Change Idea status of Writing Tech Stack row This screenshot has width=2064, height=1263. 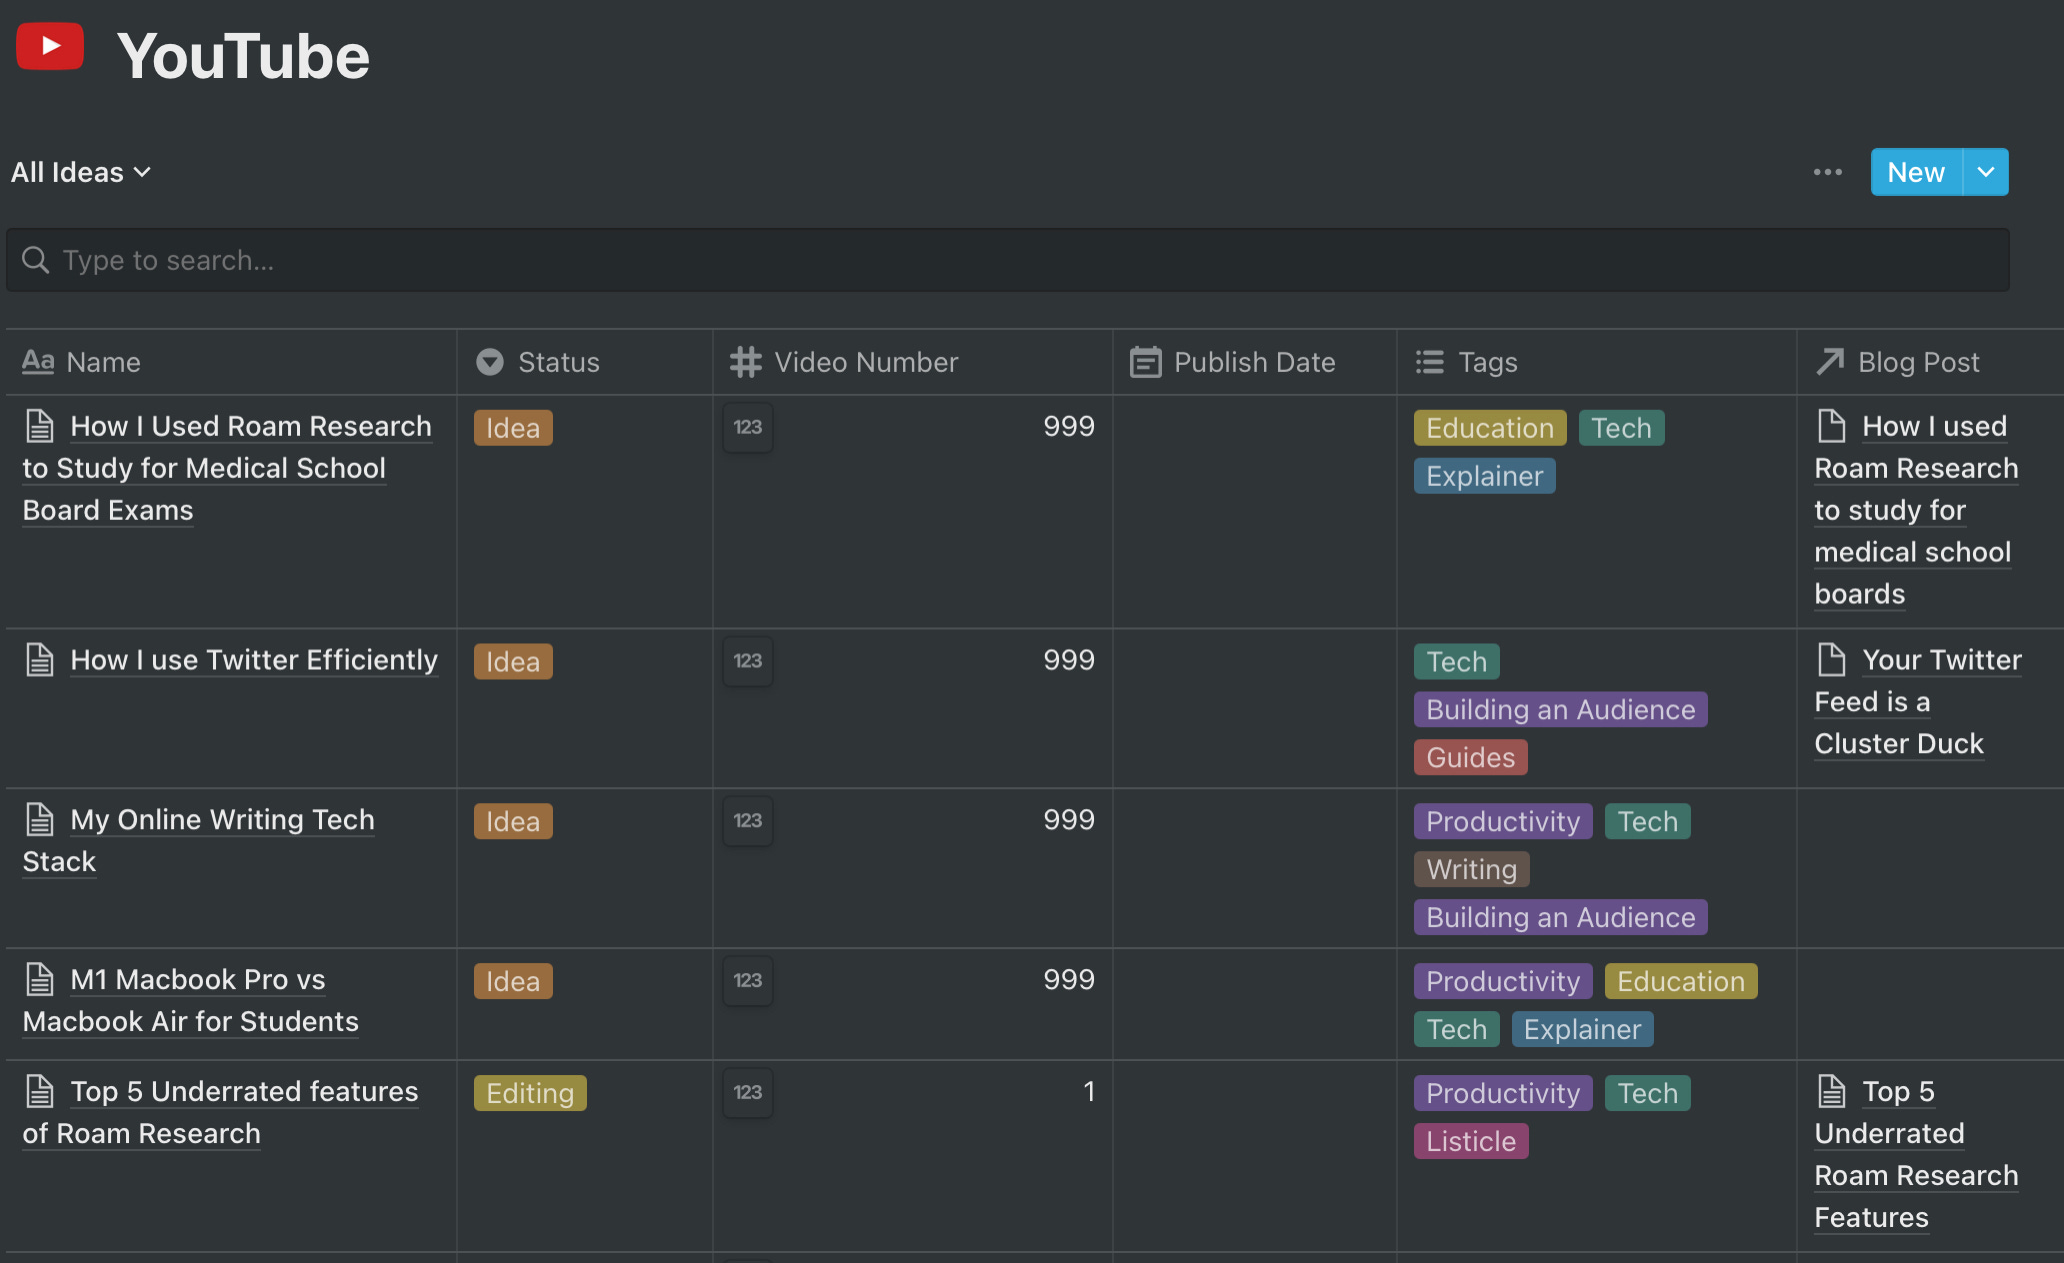[x=513, y=822]
